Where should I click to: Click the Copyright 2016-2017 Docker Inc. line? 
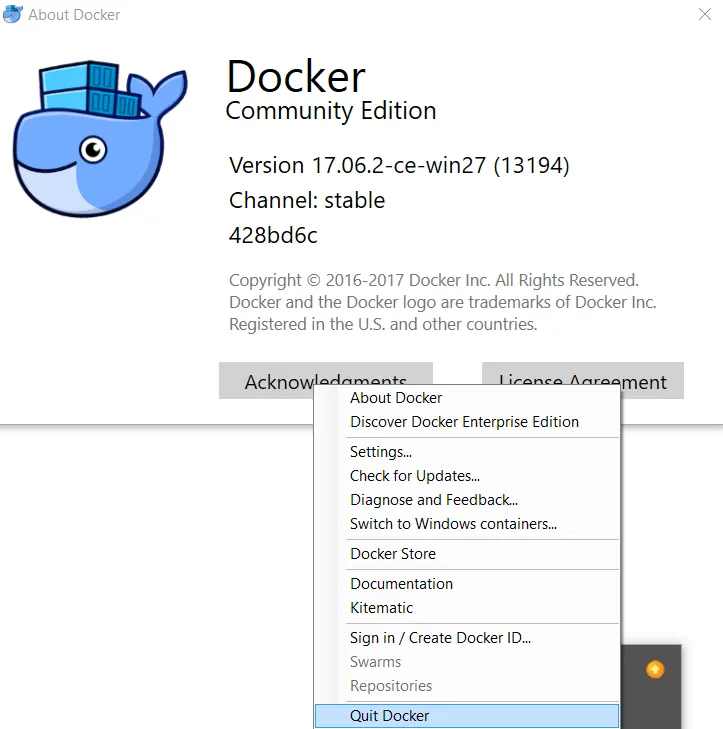click(x=434, y=280)
